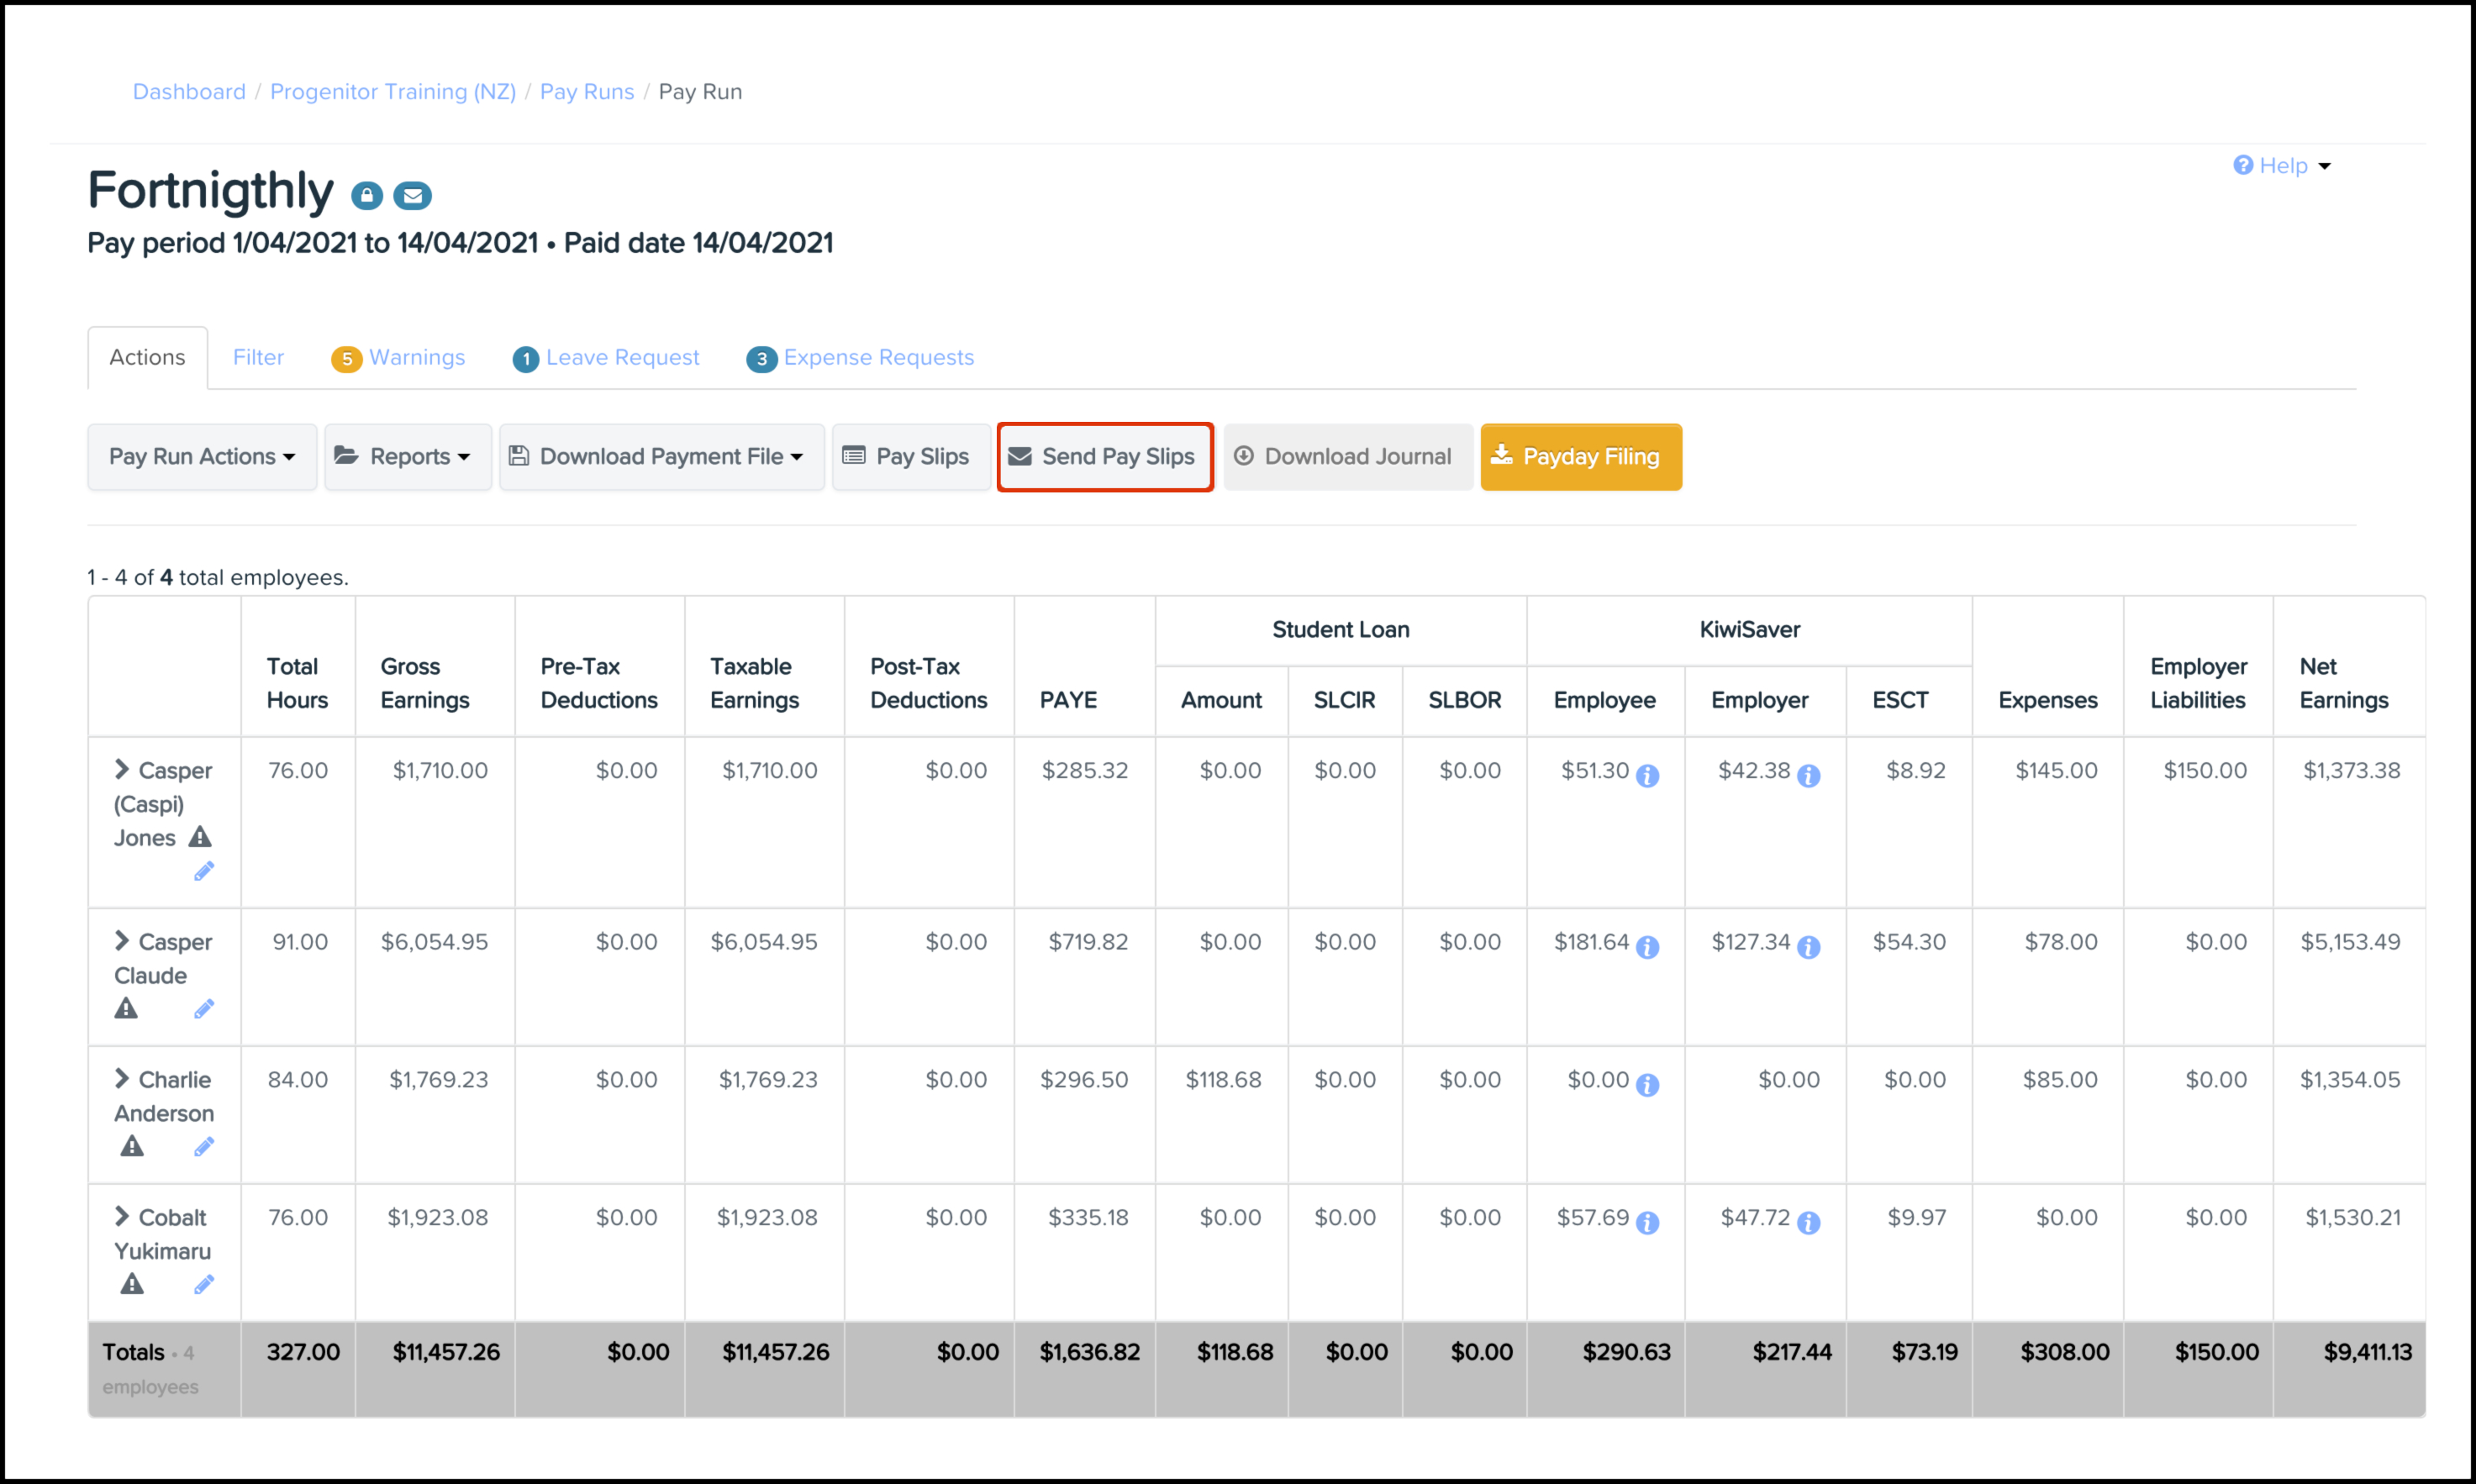Click the edit pencil for Casper (Caspi) Jones
Viewport: 2476px width, 1484px height.
point(204,872)
